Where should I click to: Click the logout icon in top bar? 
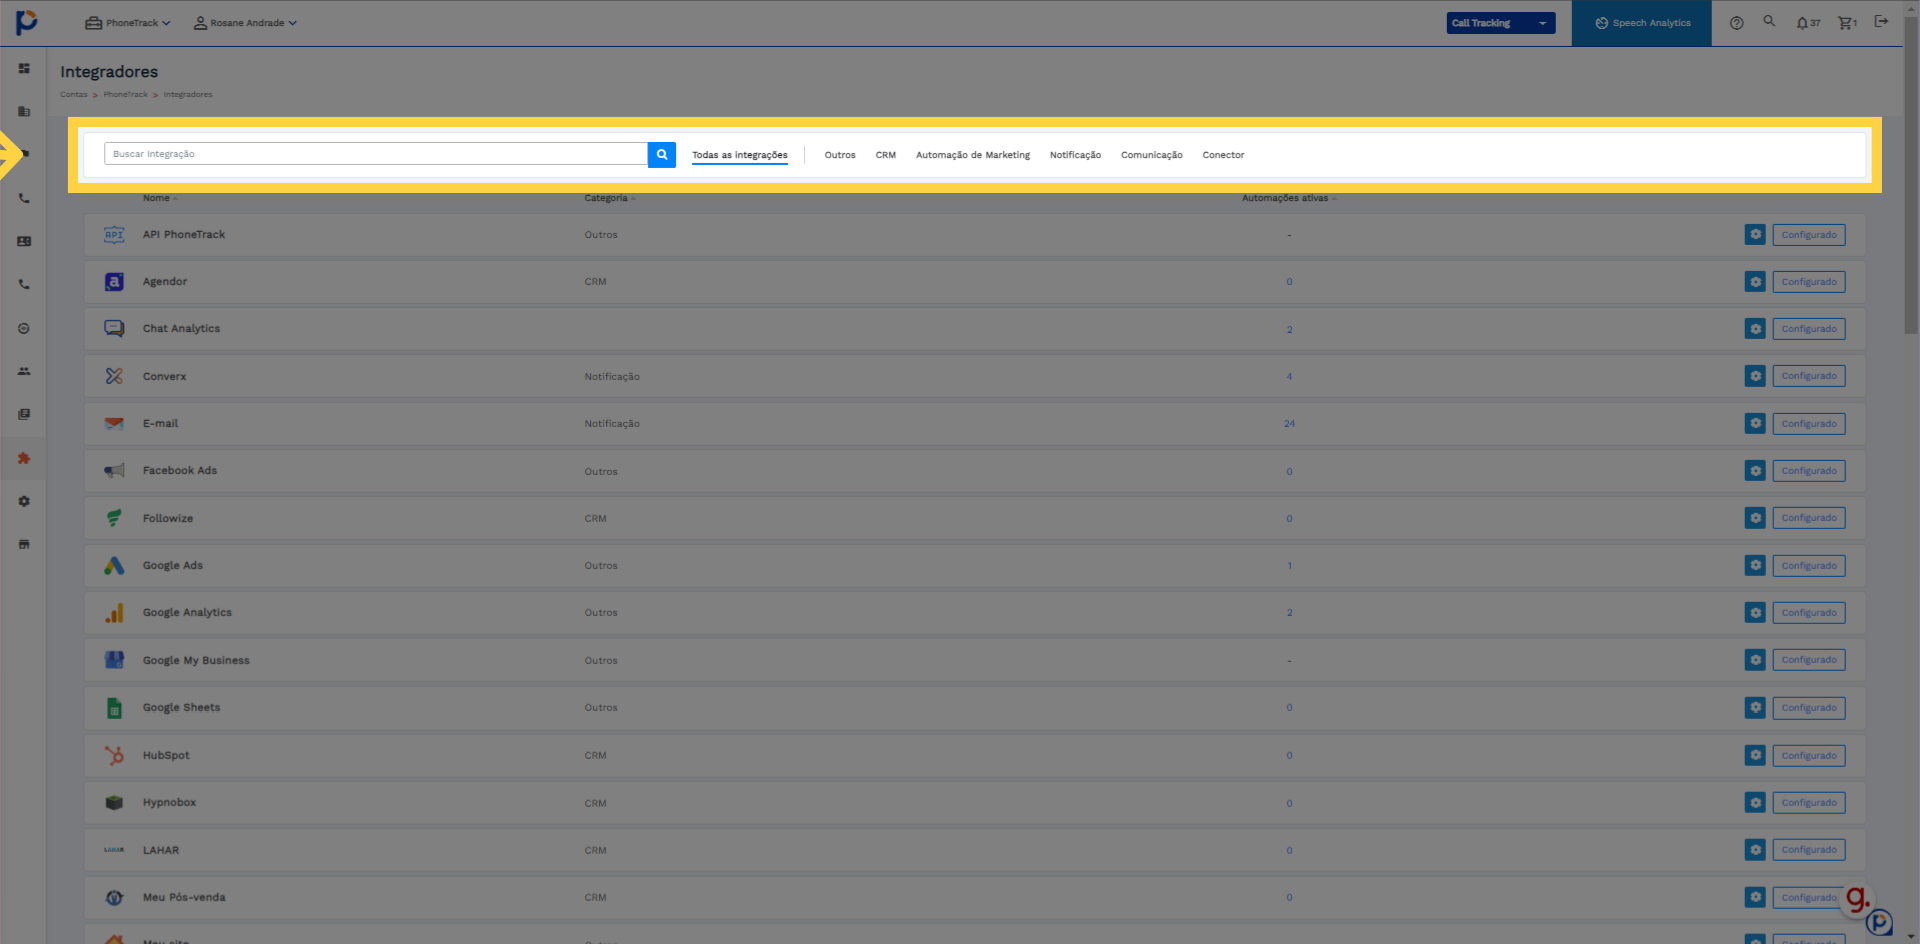[x=1881, y=21]
